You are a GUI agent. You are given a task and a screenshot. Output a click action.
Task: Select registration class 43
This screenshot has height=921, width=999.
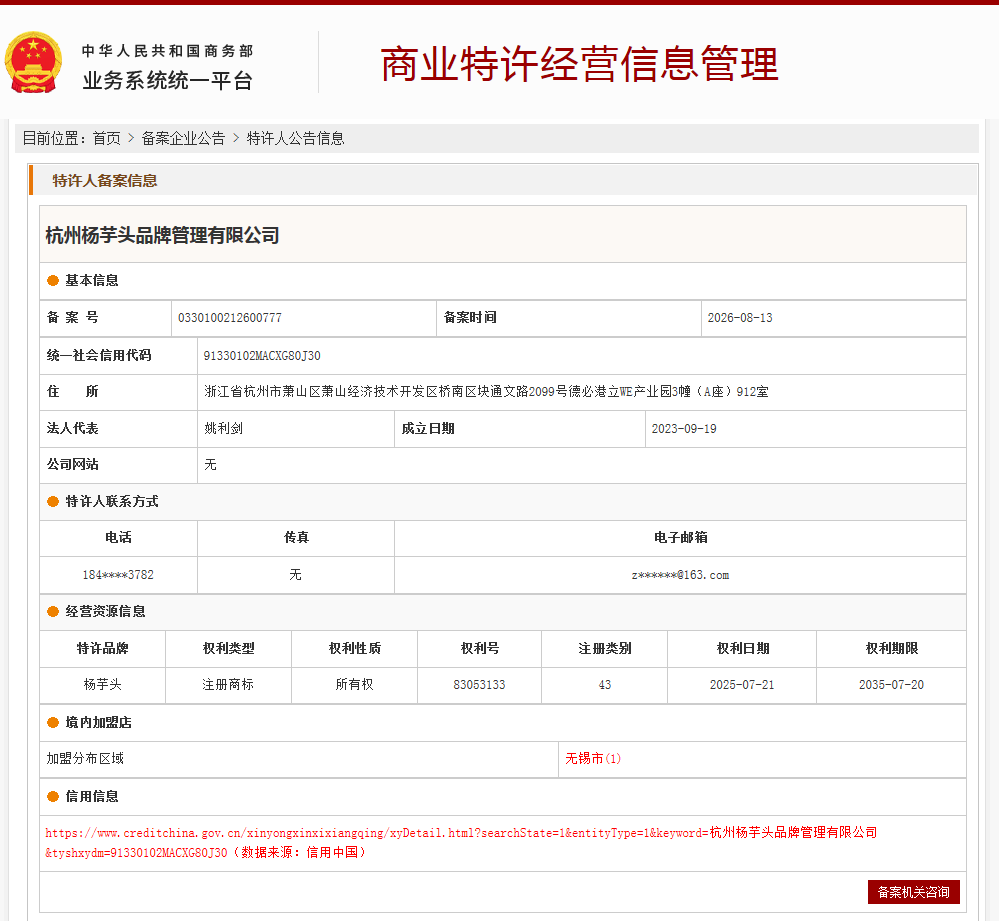point(605,685)
